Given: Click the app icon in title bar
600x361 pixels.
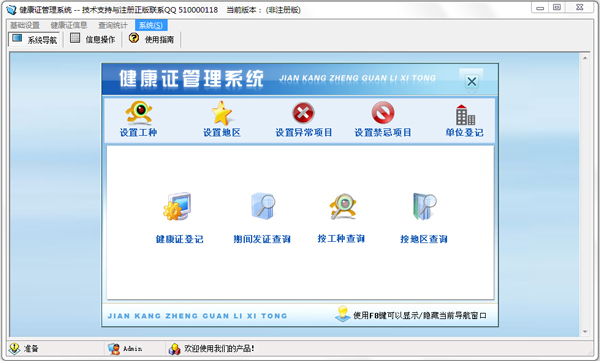Looking at the screenshot, I should tap(11, 9).
